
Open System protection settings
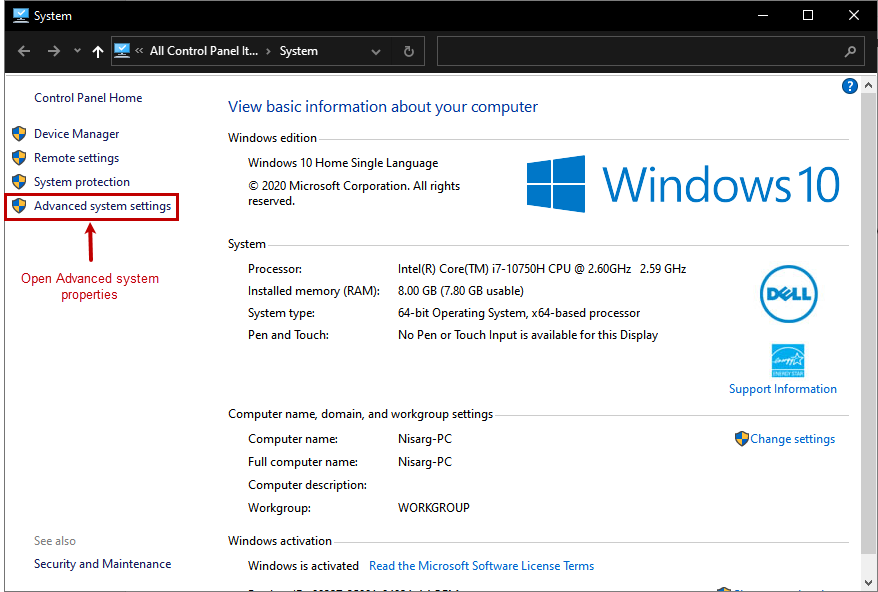pos(82,182)
